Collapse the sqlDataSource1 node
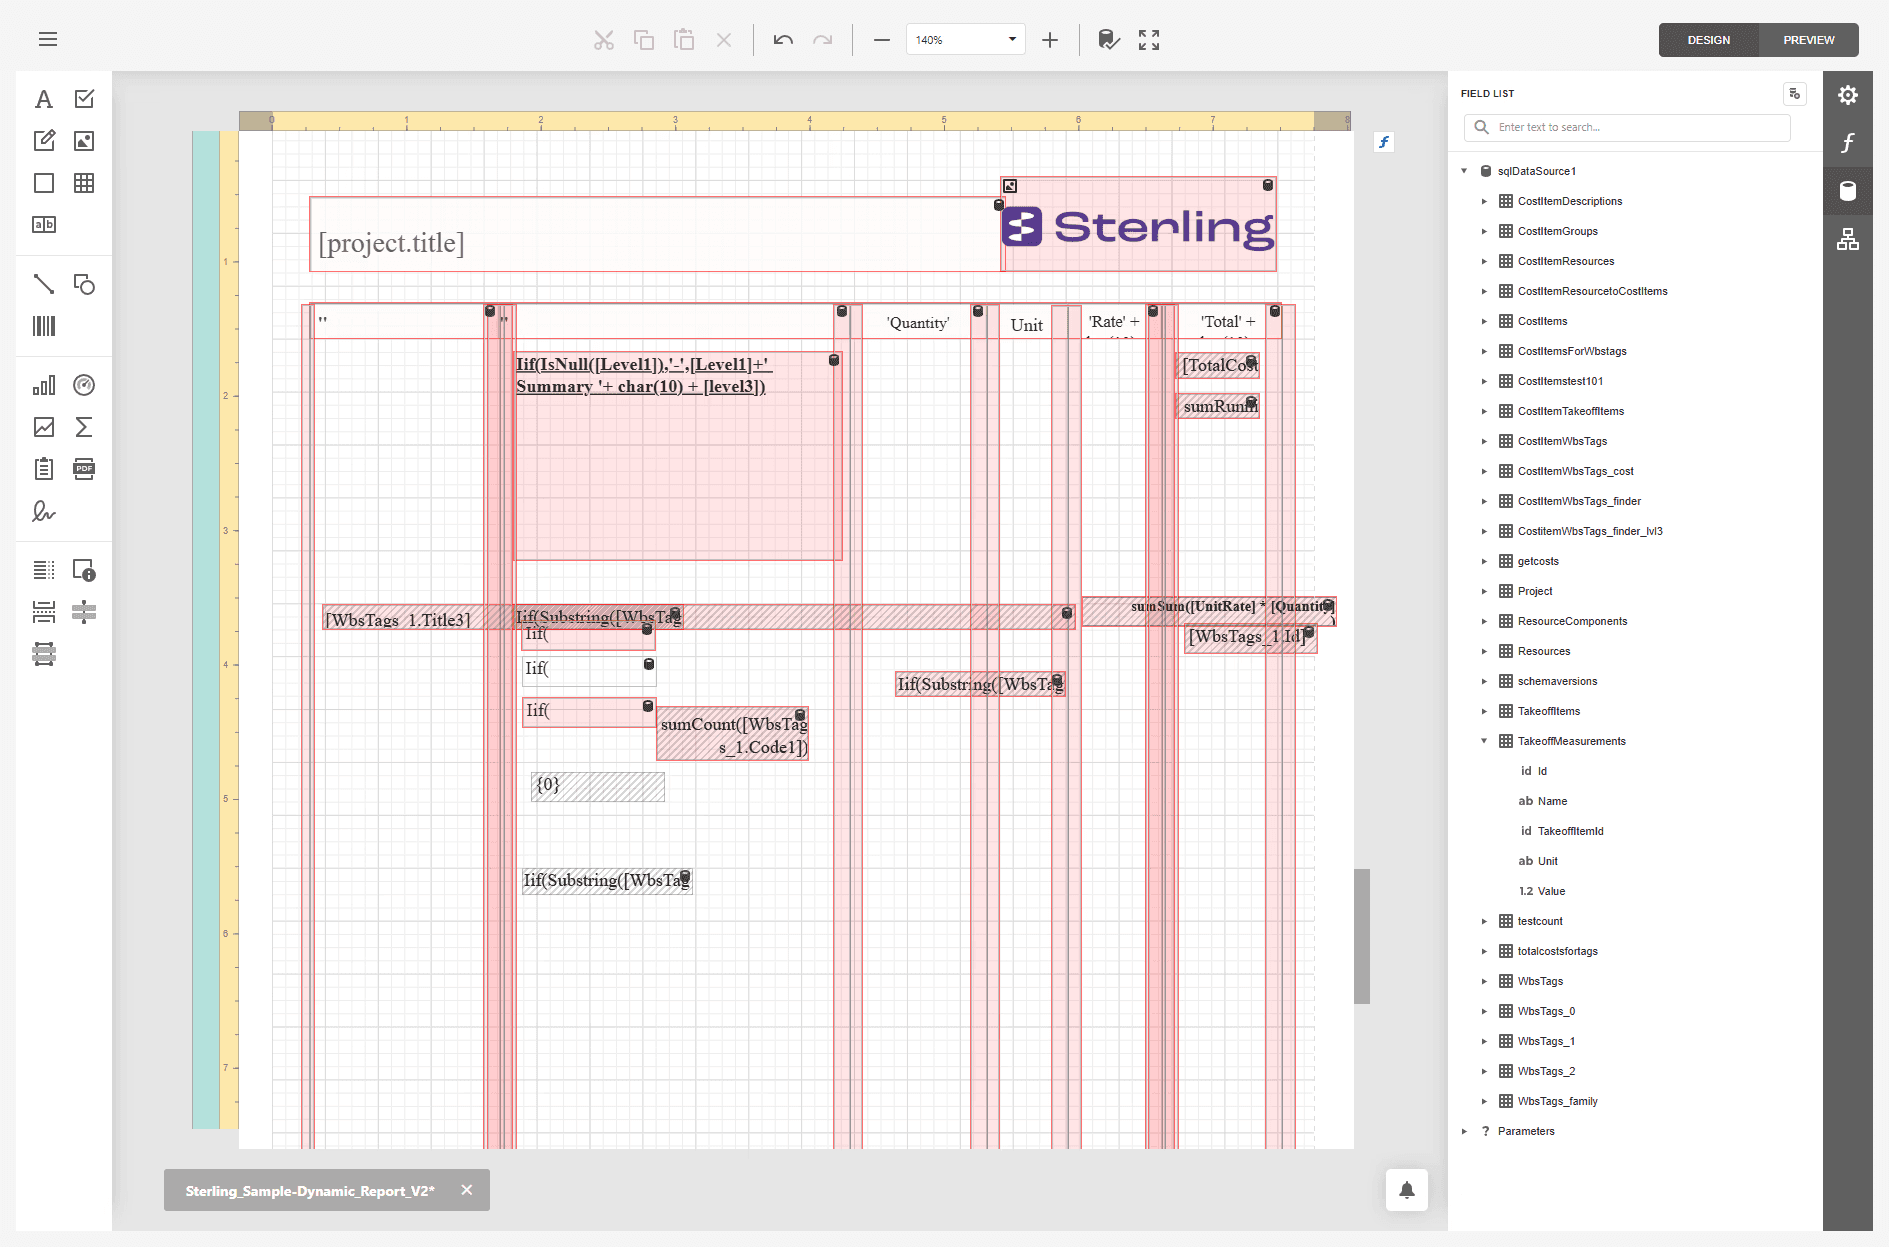The height and width of the screenshot is (1247, 1889). pyautogui.click(x=1465, y=171)
